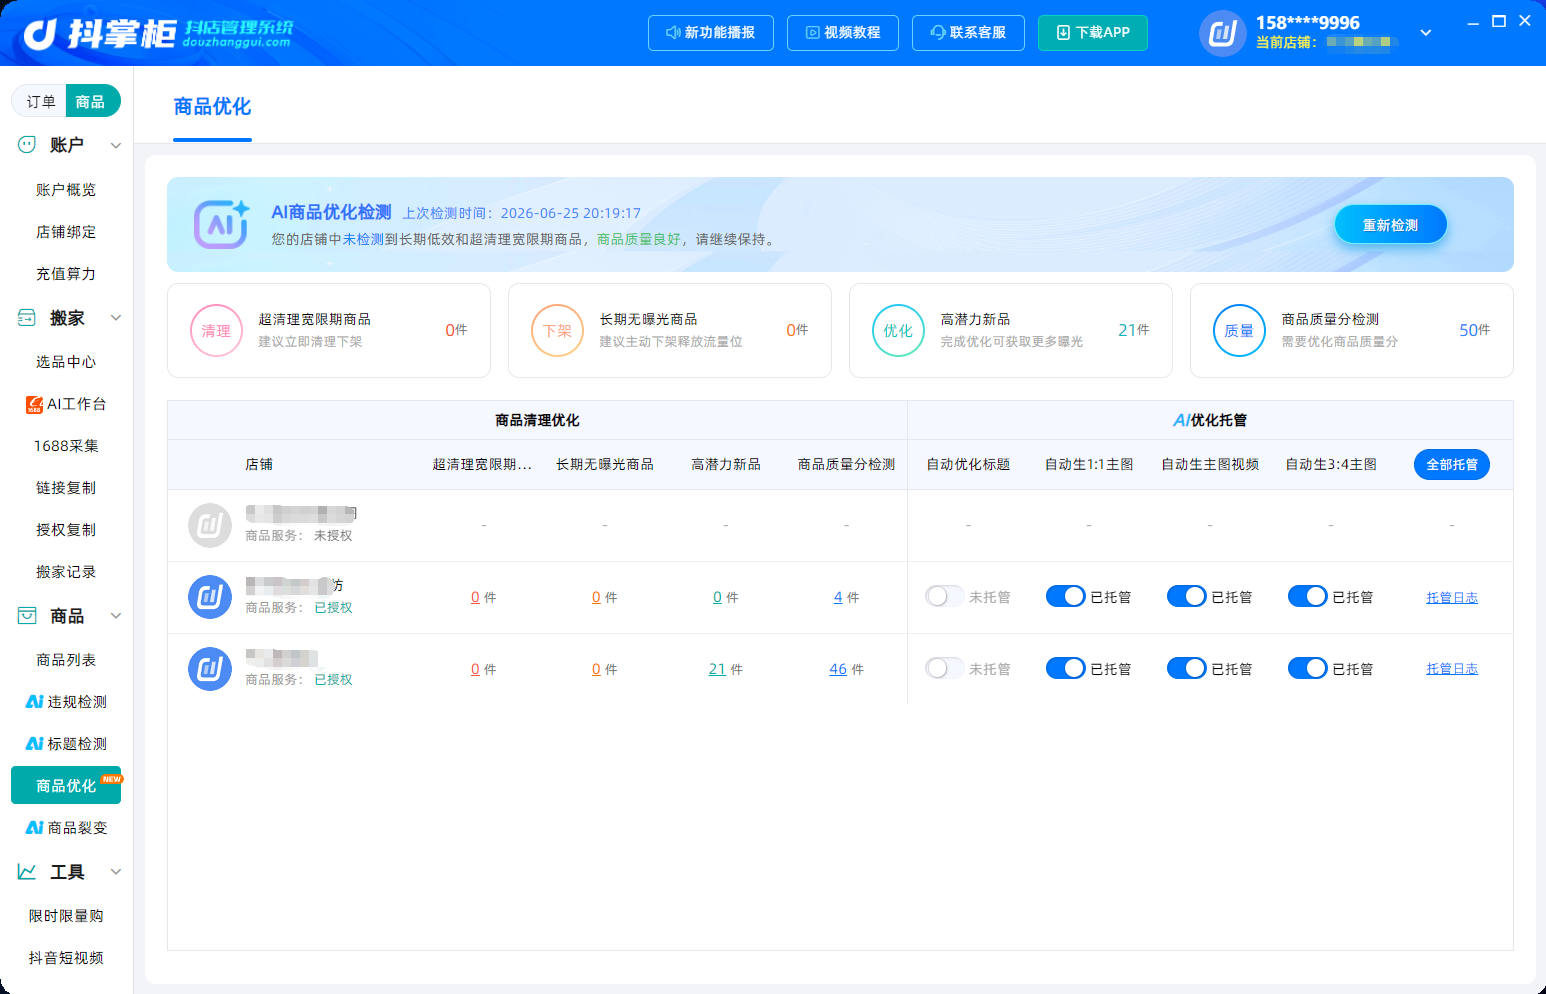Click the AI badge beside 商品裂变

[34, 828]
